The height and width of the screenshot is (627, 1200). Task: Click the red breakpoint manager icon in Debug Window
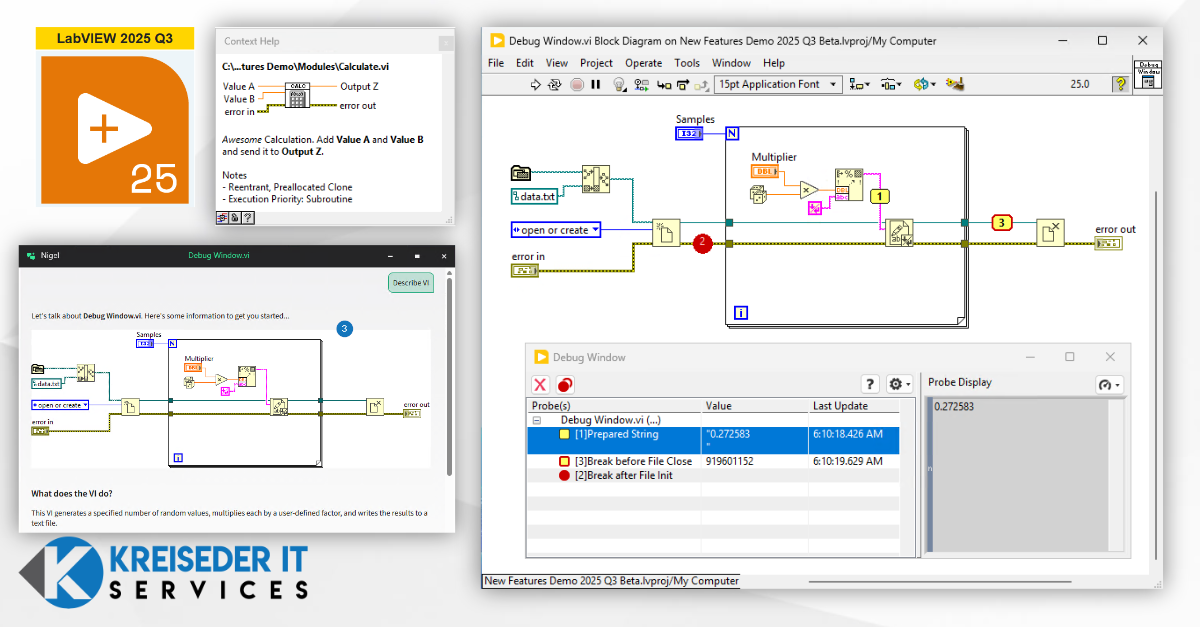click(565, 384)
